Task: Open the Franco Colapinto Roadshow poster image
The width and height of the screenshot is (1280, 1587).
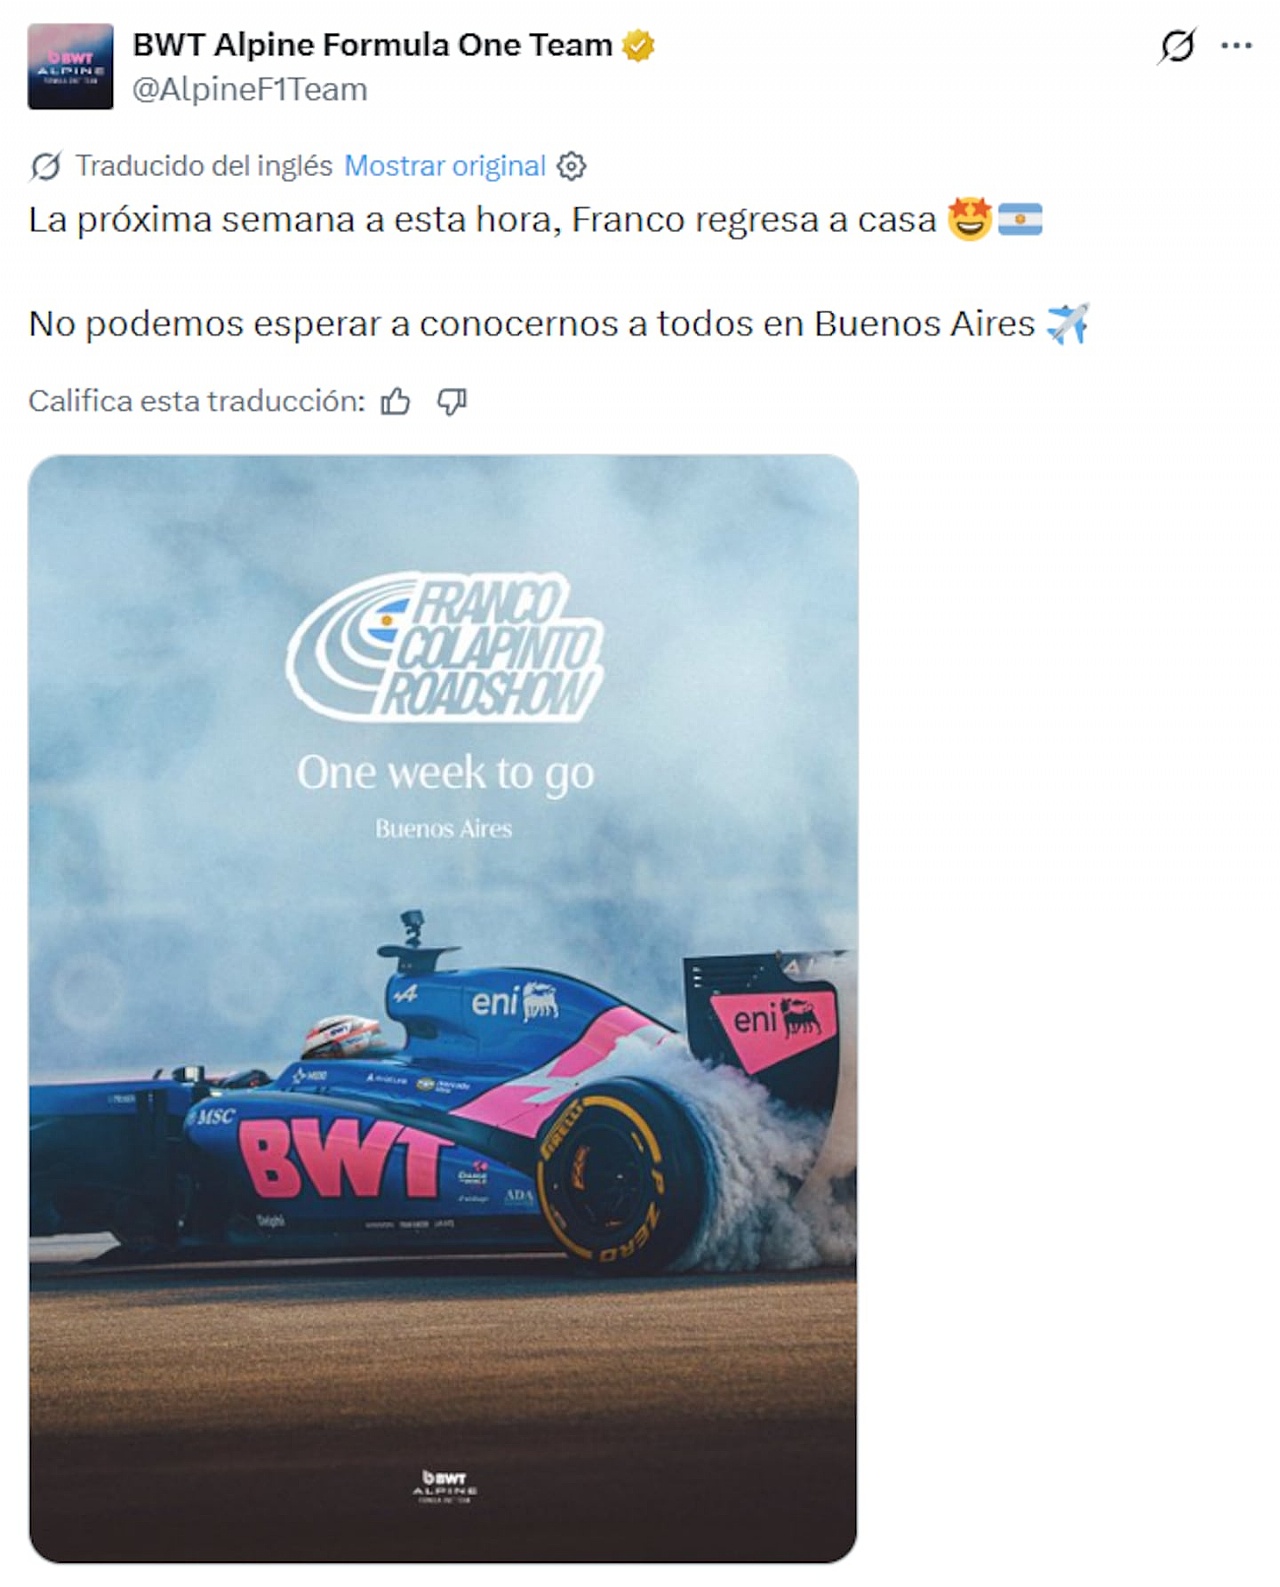Action: pyautogui.click(x=443, y=1009)
